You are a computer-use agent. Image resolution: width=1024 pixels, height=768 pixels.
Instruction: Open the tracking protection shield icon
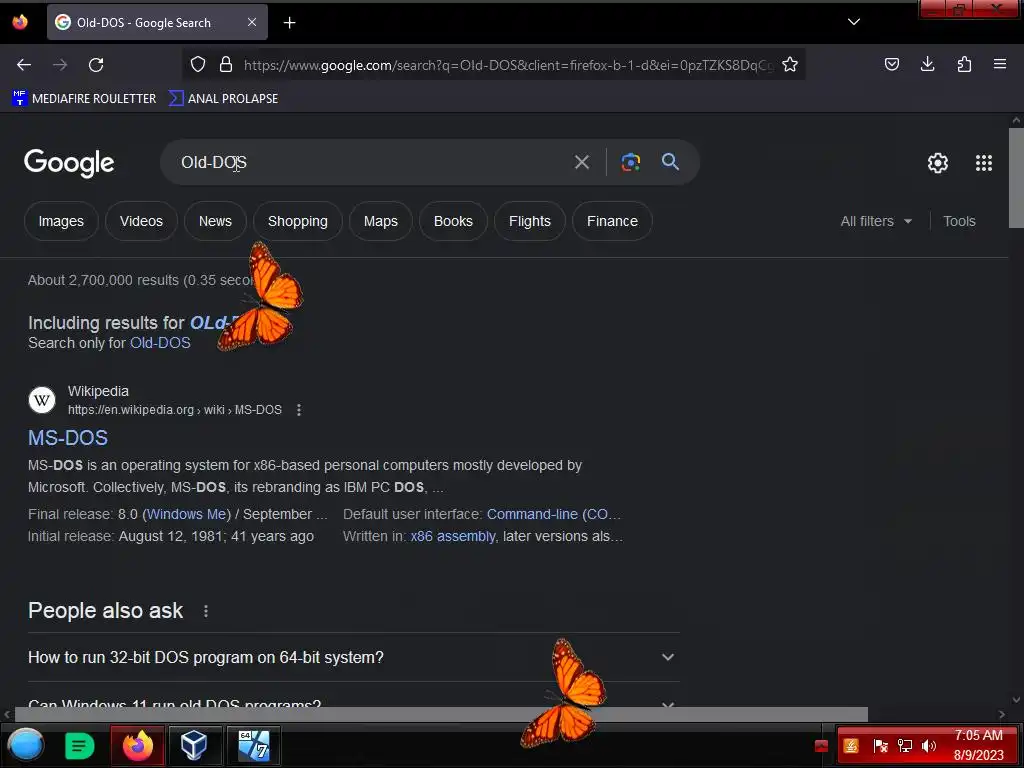coord(198,65)
